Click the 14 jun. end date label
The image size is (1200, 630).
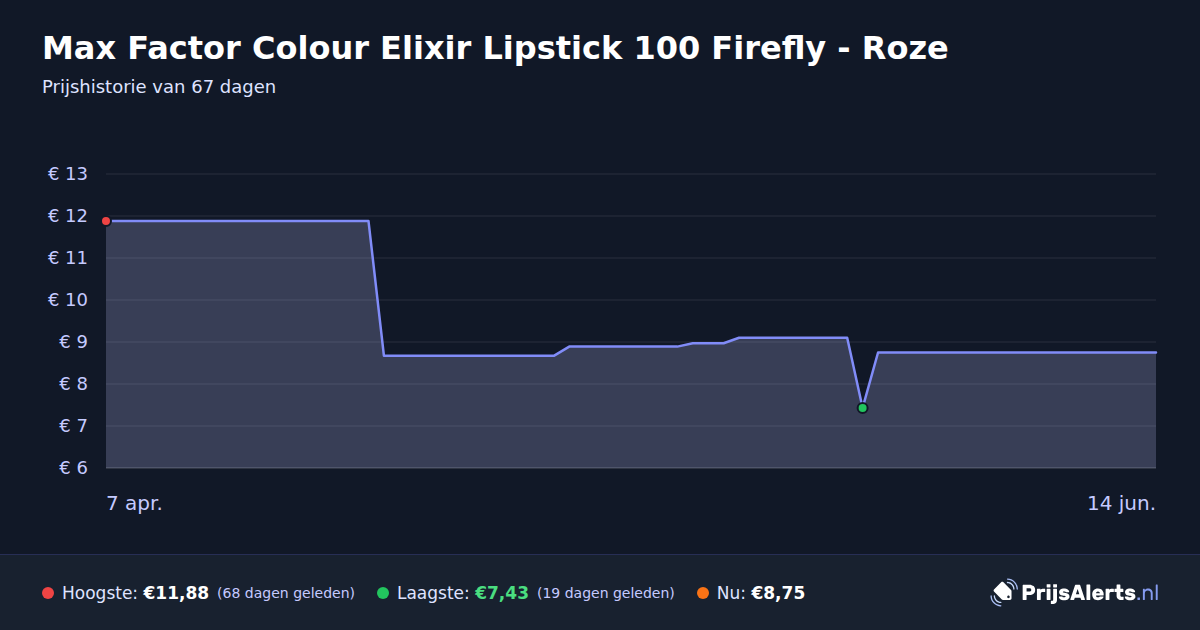pos(1121,503)
